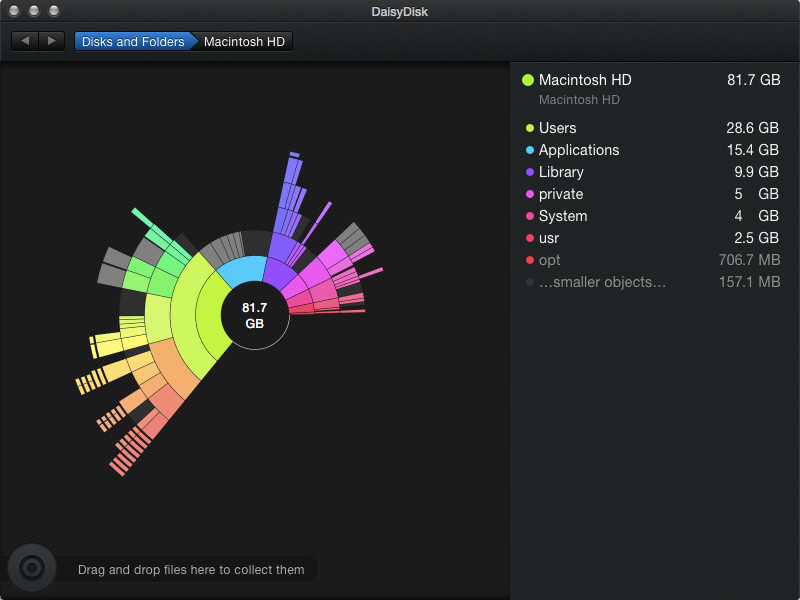Open the Applications folder row

coord(652,150)
